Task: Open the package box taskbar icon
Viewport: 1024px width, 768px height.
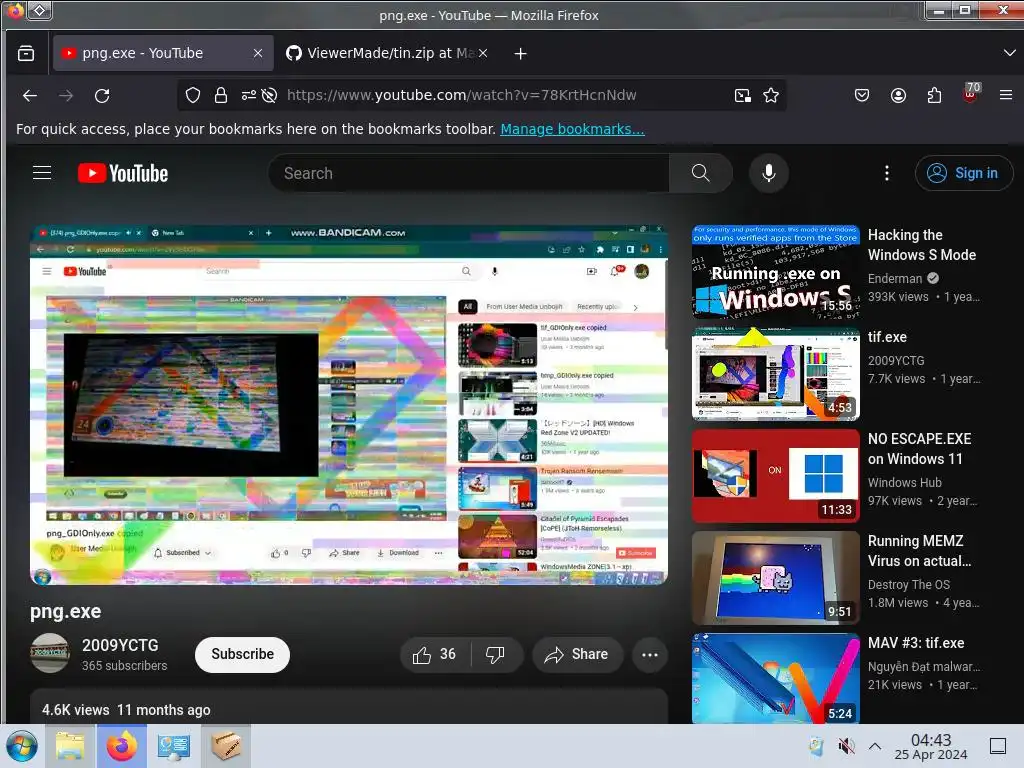Action: click(x=225, y=746)
